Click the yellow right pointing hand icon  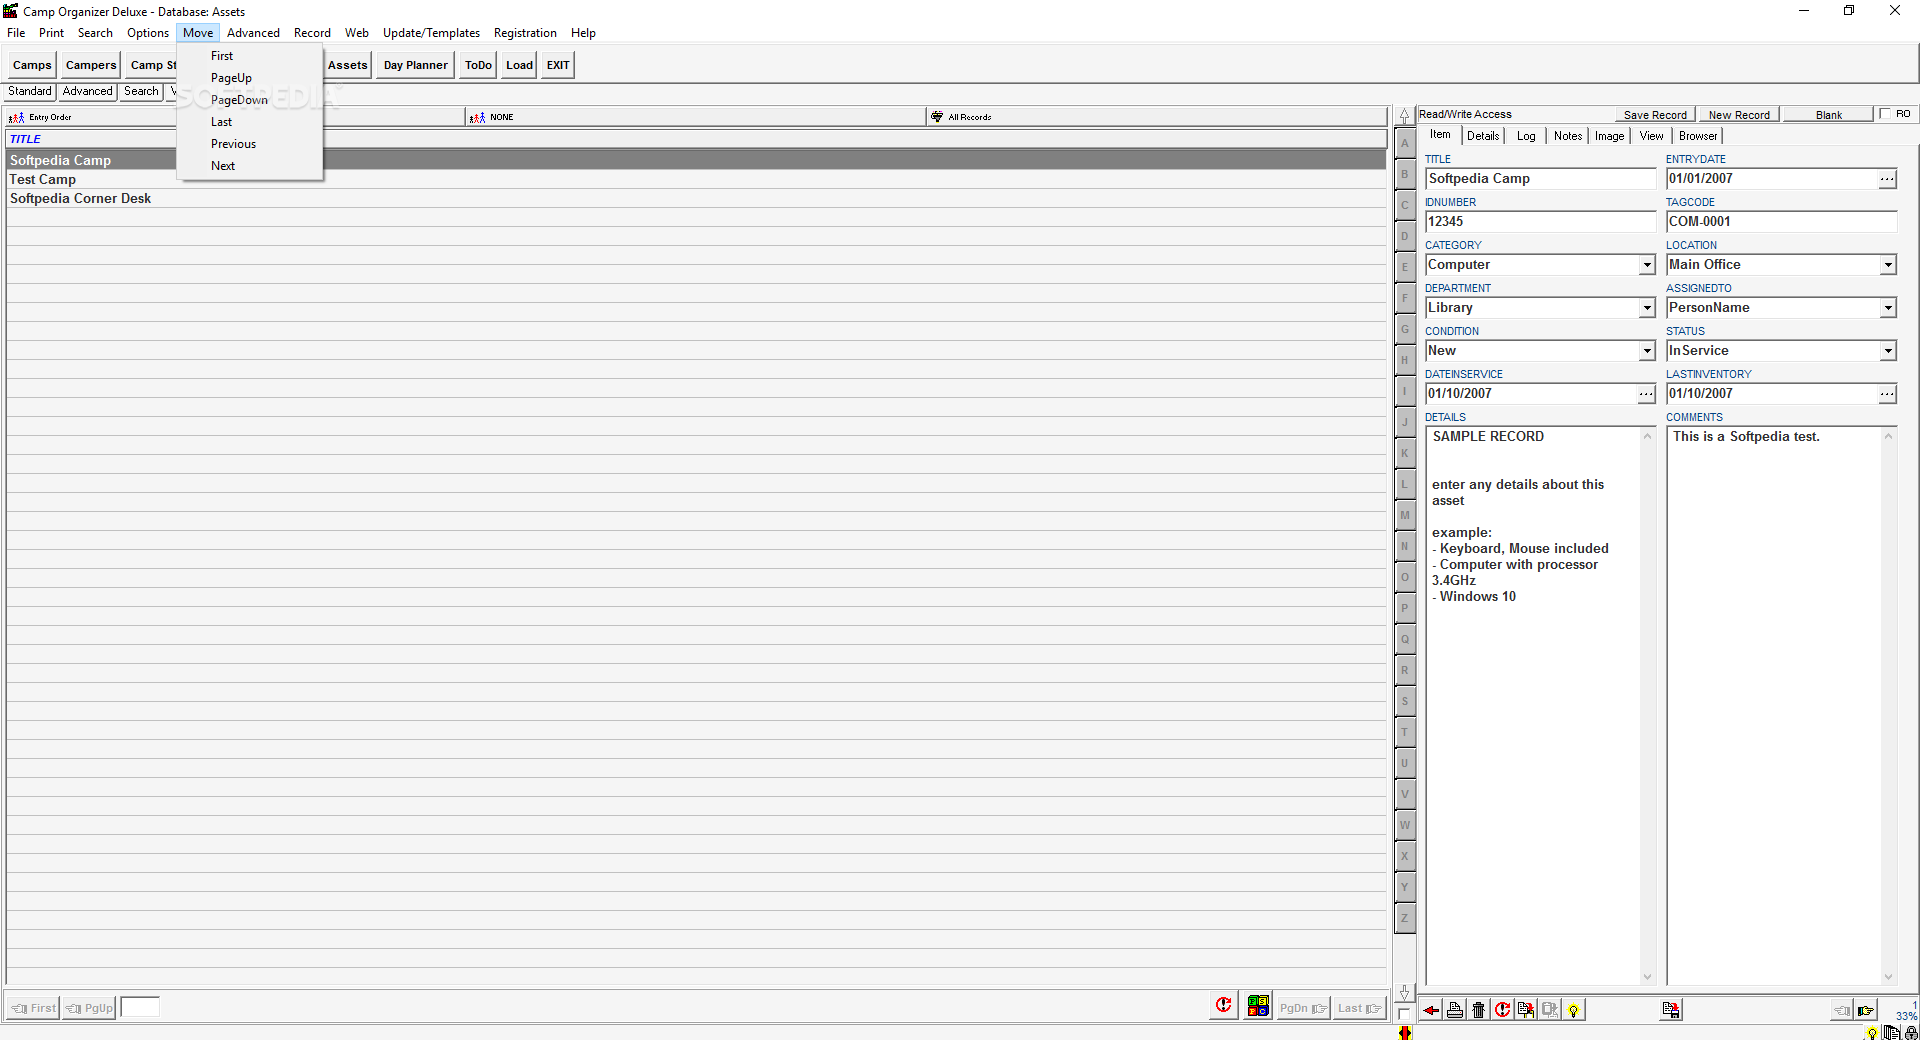tap(1866, 1011)
